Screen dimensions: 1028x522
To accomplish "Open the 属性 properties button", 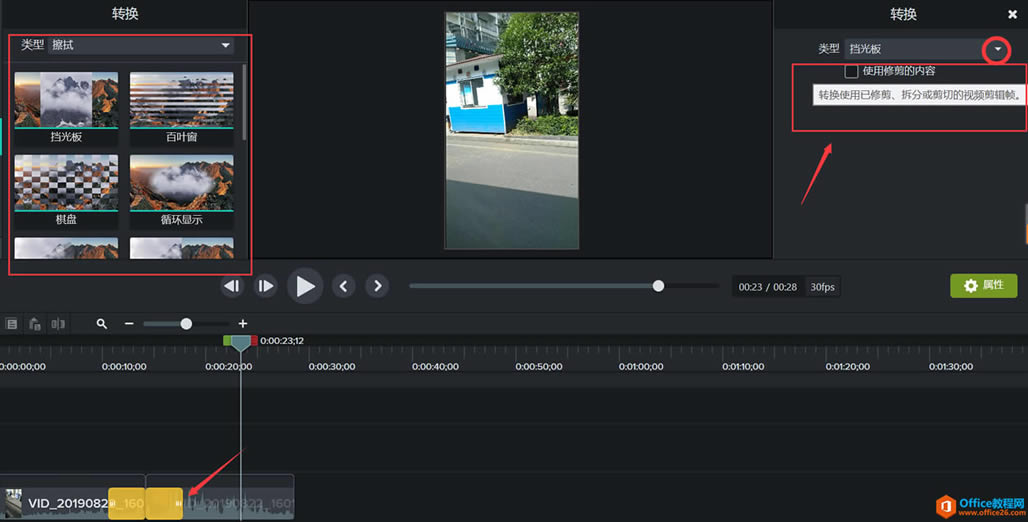I will click(x=983, y=285).
